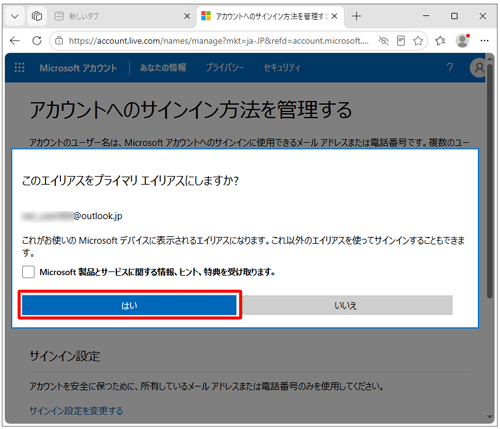
Task: Open the account avatar in page header
Action: click(x=478, y=68)
